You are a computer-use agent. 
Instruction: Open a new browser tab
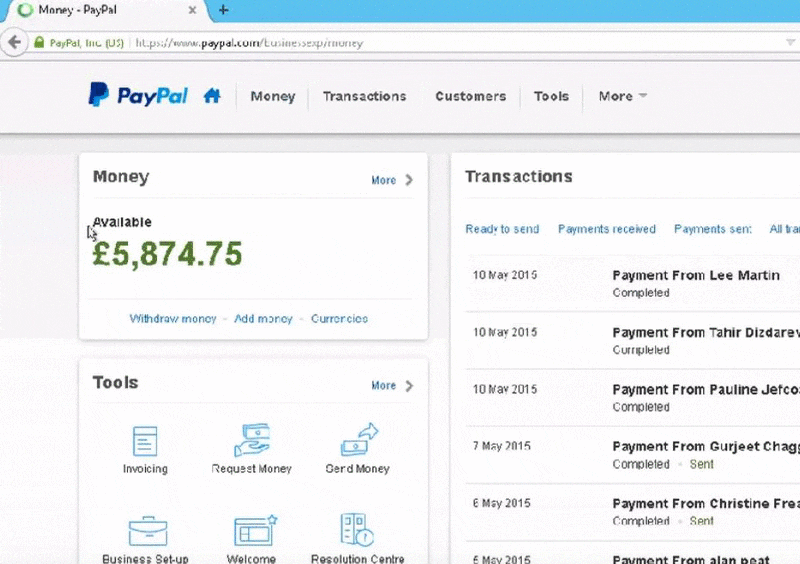pos(223,10)
